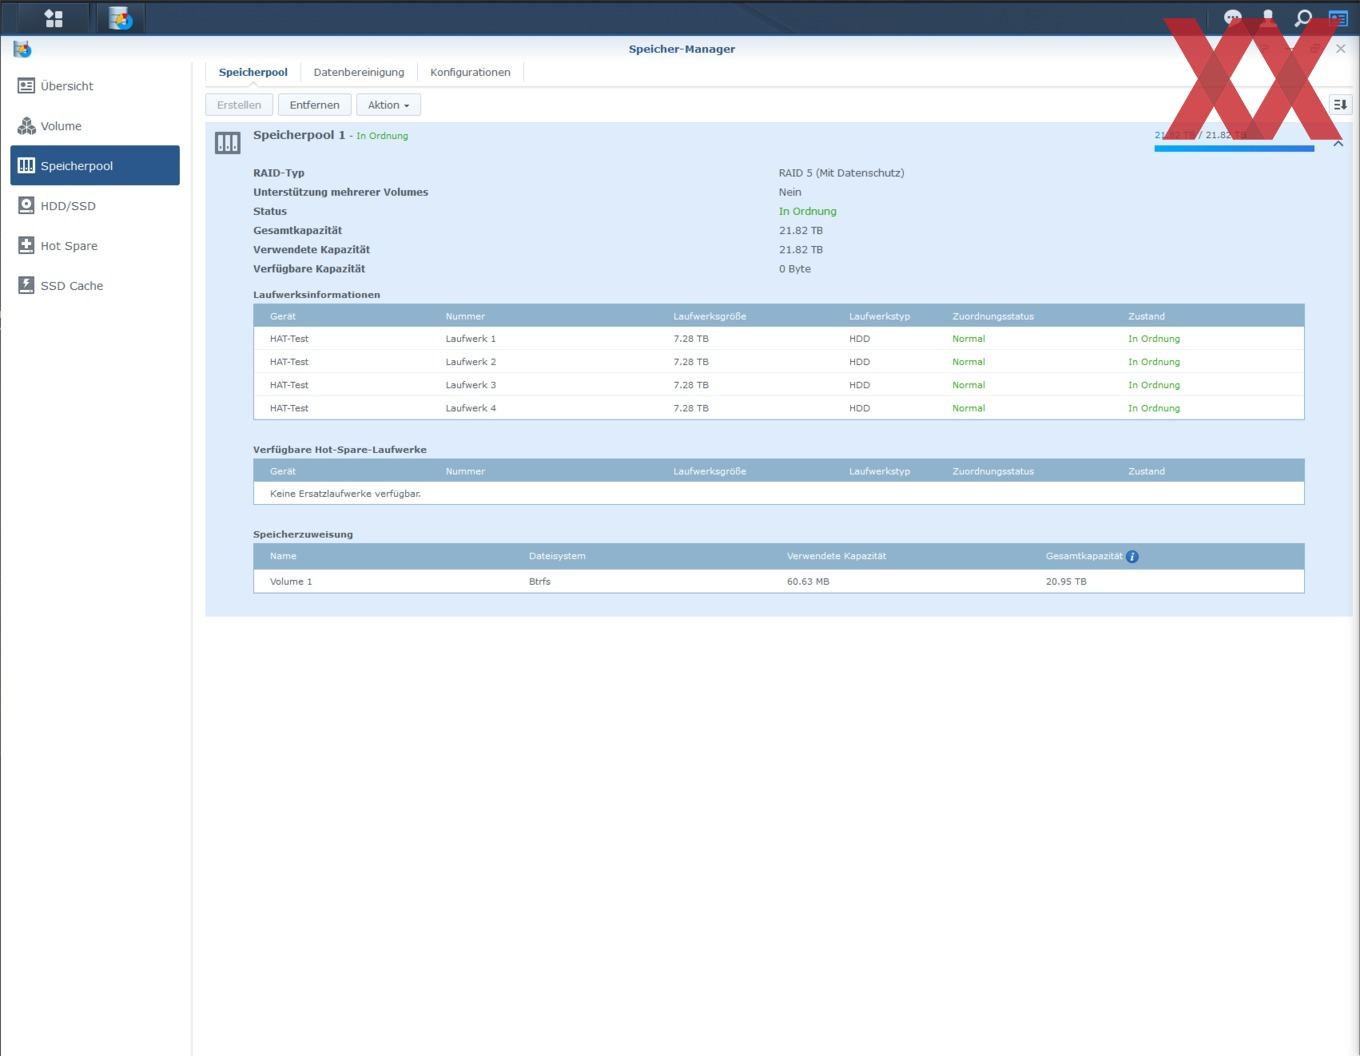Click the SSD Cache sidebar icon

(27, 285)
